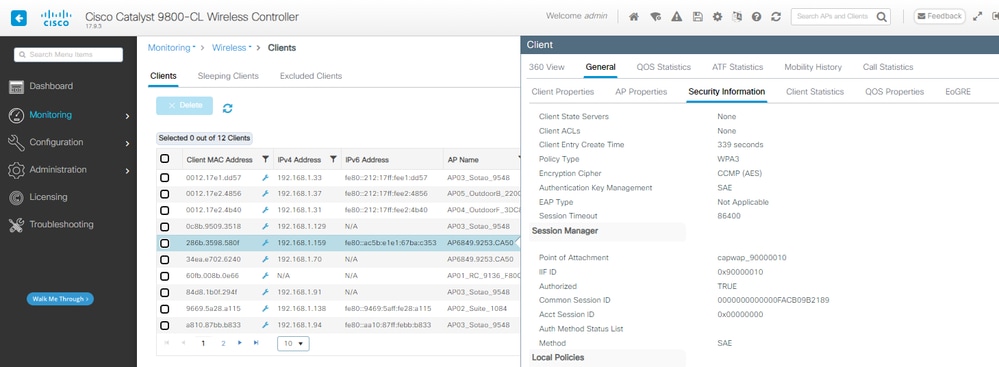
Task: Click the back arrow button beside Cisco logo
Action: tap(19, 18)
